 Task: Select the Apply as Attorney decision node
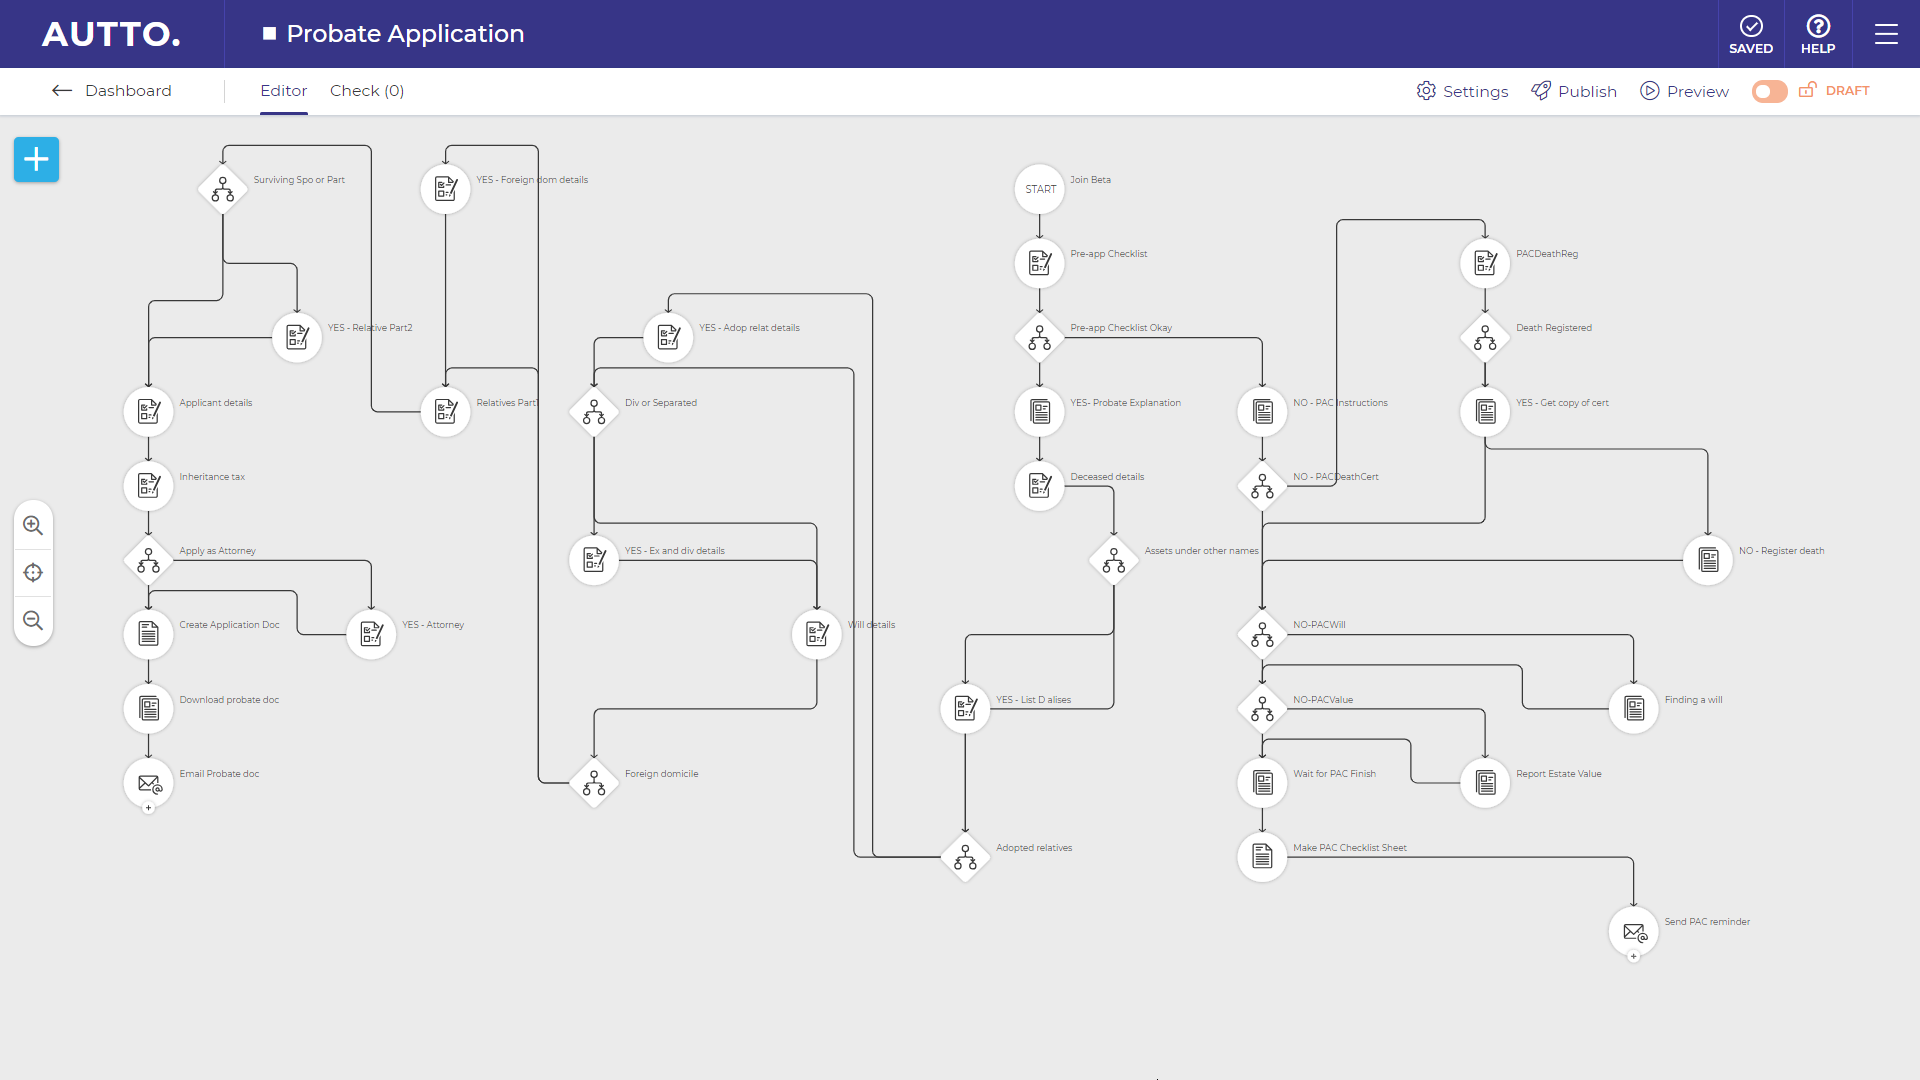click(x=149, y=561)
